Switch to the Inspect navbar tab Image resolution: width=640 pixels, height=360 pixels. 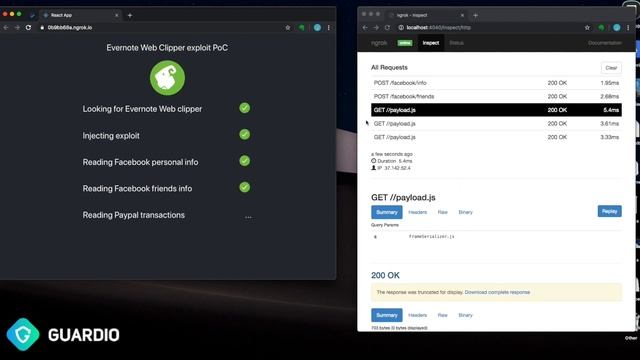pyautogui.click(x=431, y=43)
